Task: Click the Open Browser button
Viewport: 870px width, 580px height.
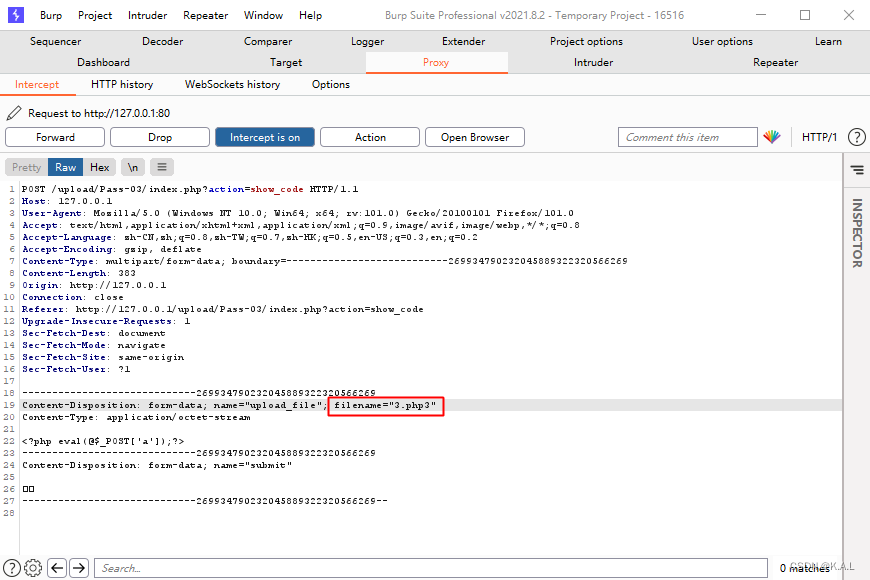Action: [x=475, y=137]
